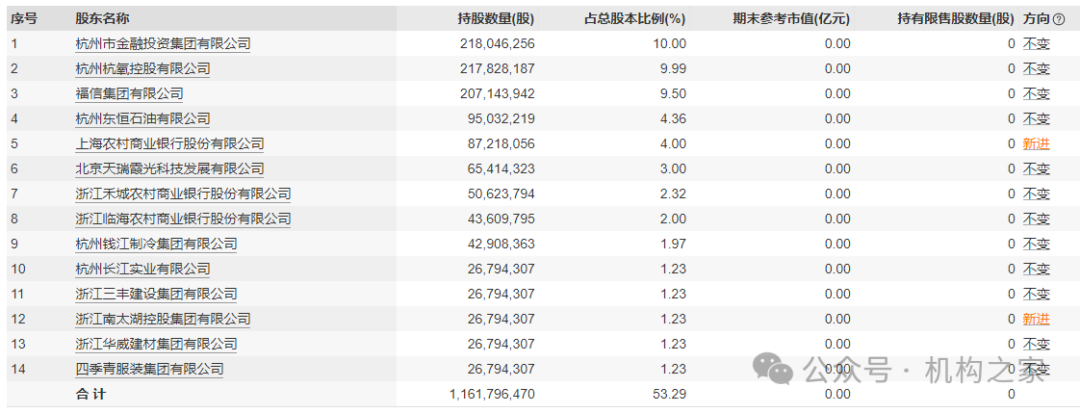Click 浙江临海农村商业银行股份有限公司 name

tap(183, 219)
